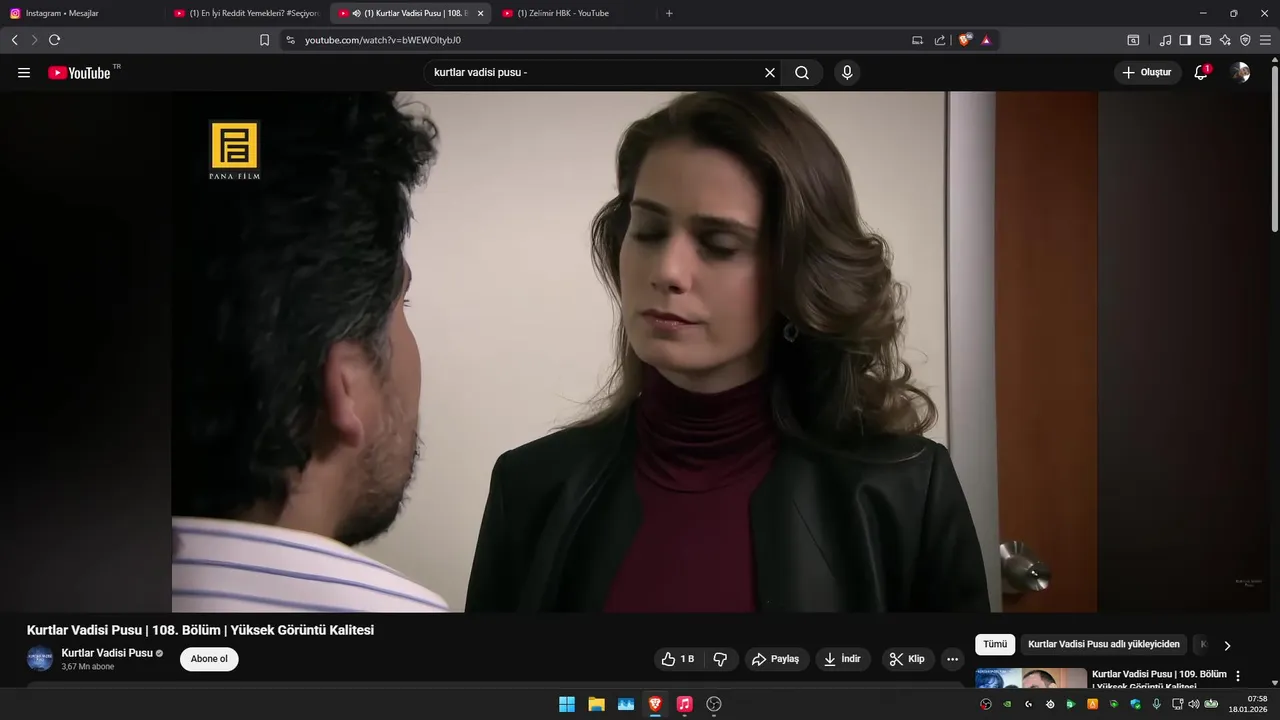The width and height of the screenshot is (1280, 720).
Task: Click the Klip clip button
Action: (907, 659)
